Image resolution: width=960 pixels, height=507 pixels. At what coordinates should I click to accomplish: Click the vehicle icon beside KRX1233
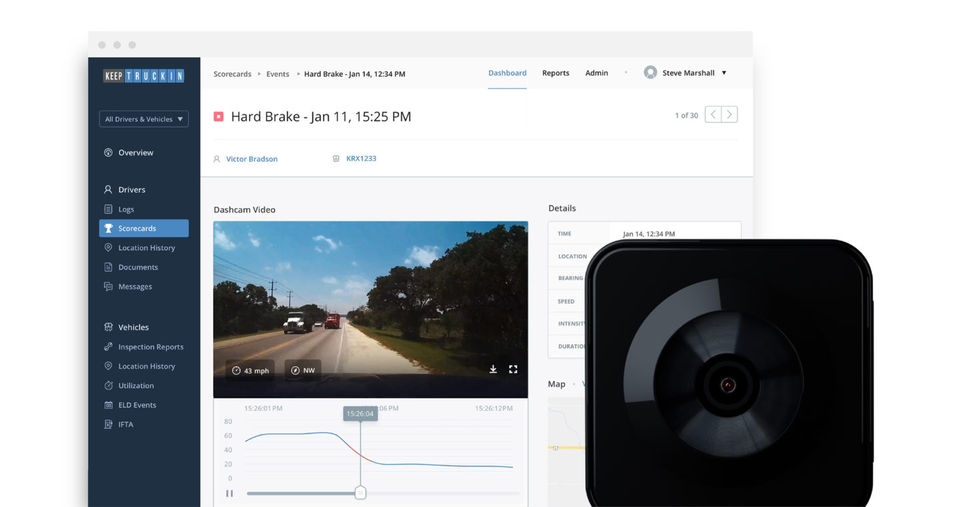pyautogui.click(x=336, y=159)
